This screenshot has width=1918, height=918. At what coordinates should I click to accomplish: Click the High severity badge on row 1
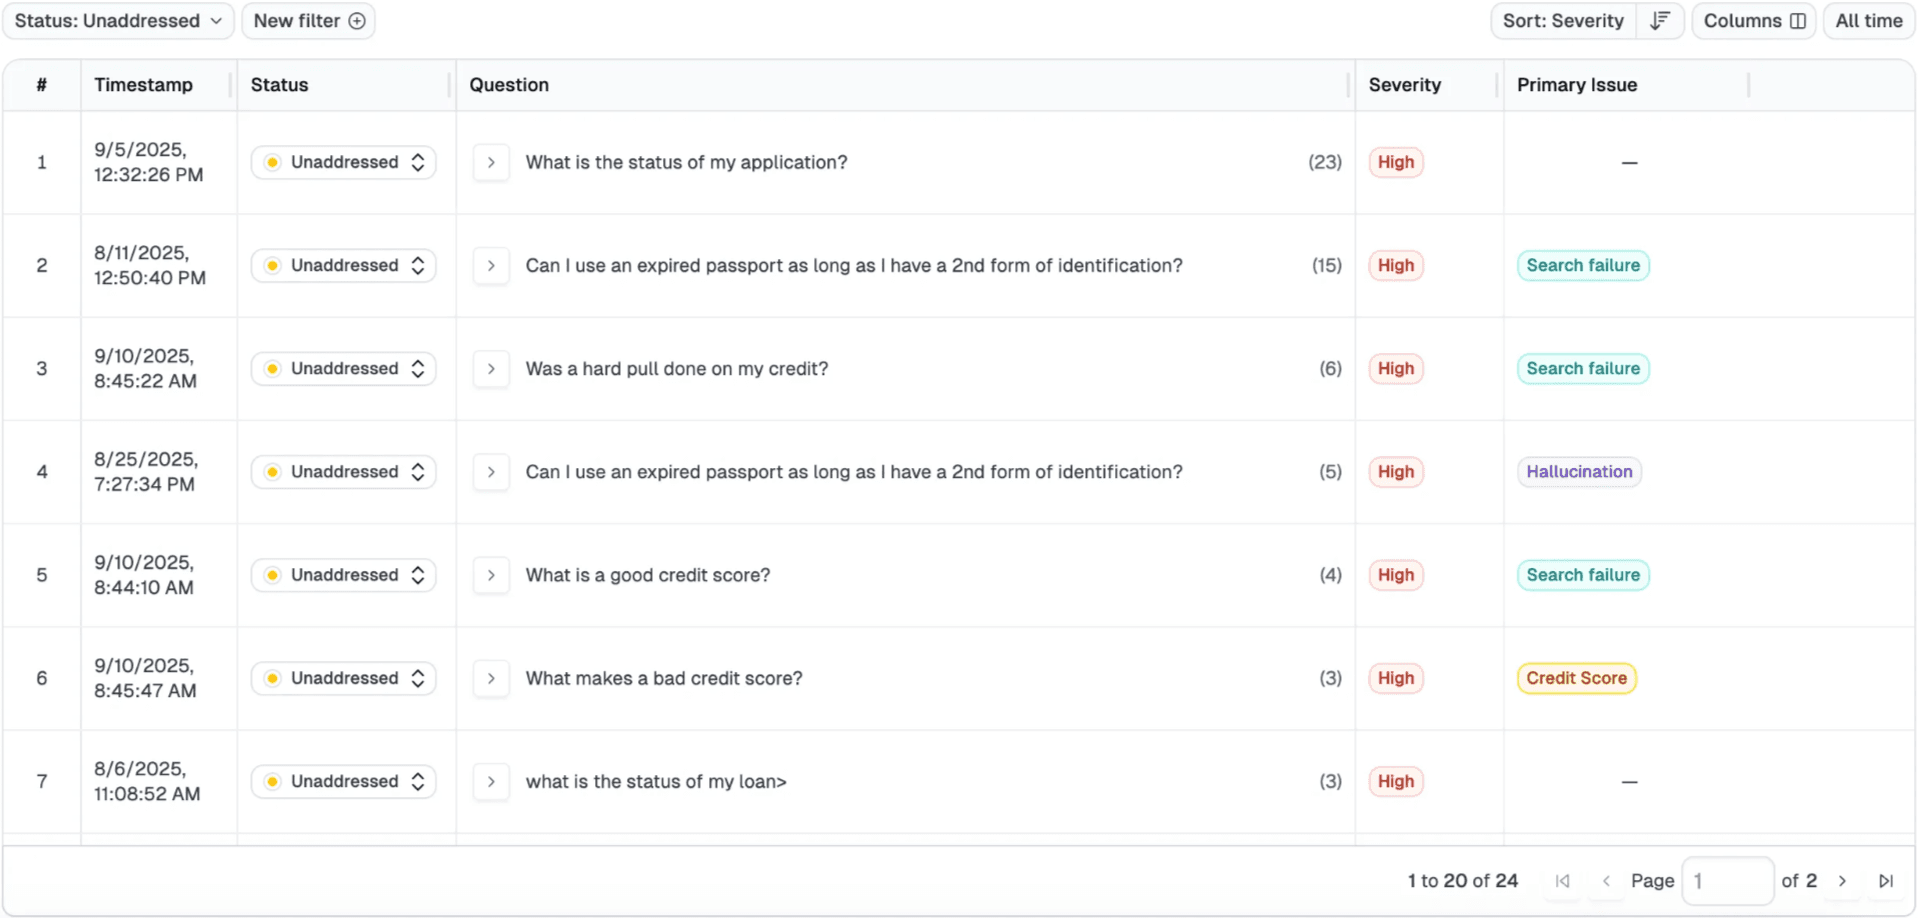(1396, 162)
